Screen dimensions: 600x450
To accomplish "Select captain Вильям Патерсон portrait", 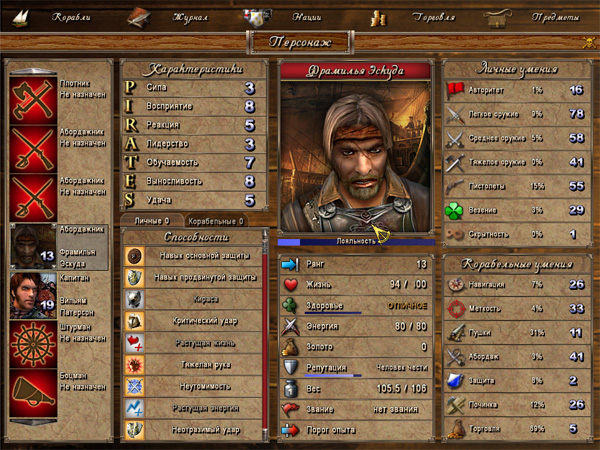I will pos(33,295).
